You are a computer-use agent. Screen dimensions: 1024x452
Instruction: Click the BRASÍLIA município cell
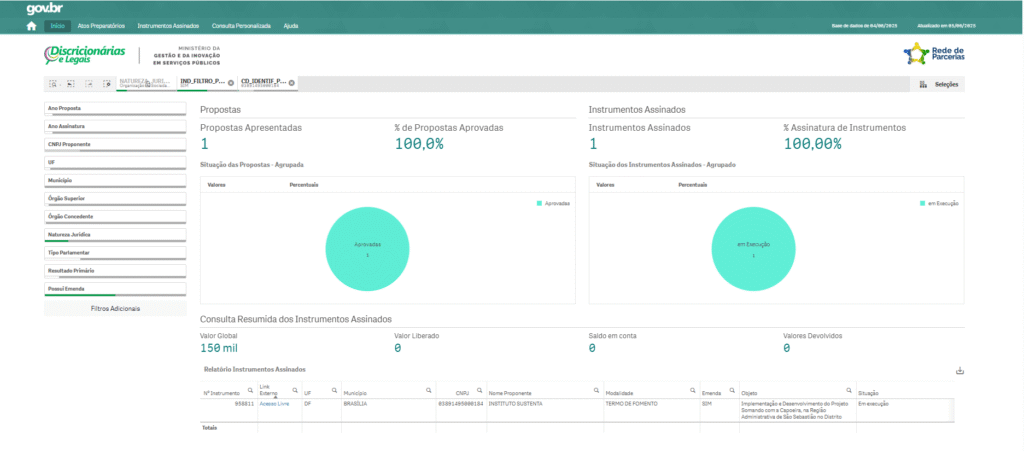[x=355, y=404]
